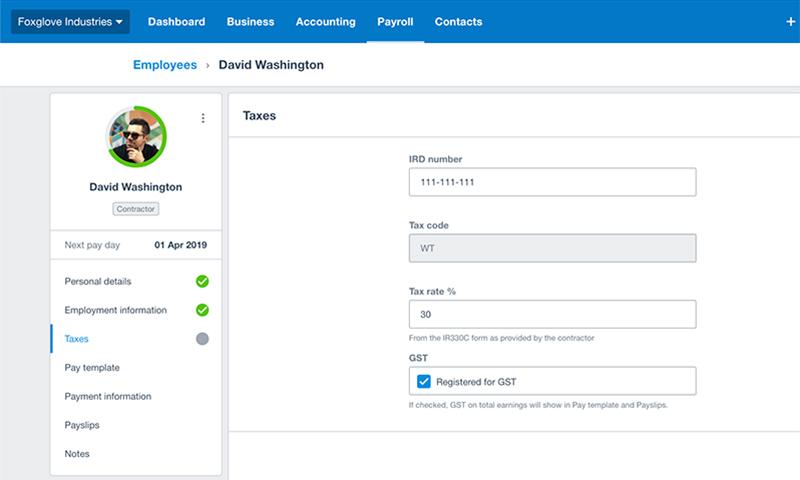
Task: Click green checkmark beside Employment information
Action: pos(203,310)
